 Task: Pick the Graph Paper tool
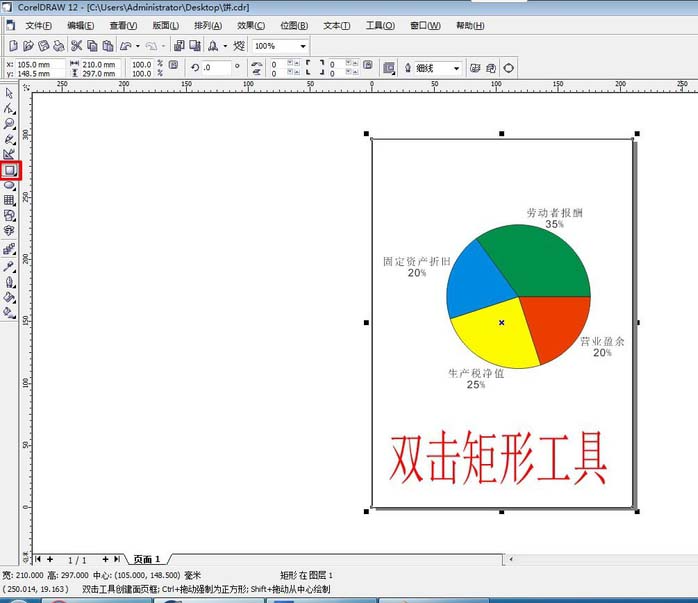click(10, 200)
